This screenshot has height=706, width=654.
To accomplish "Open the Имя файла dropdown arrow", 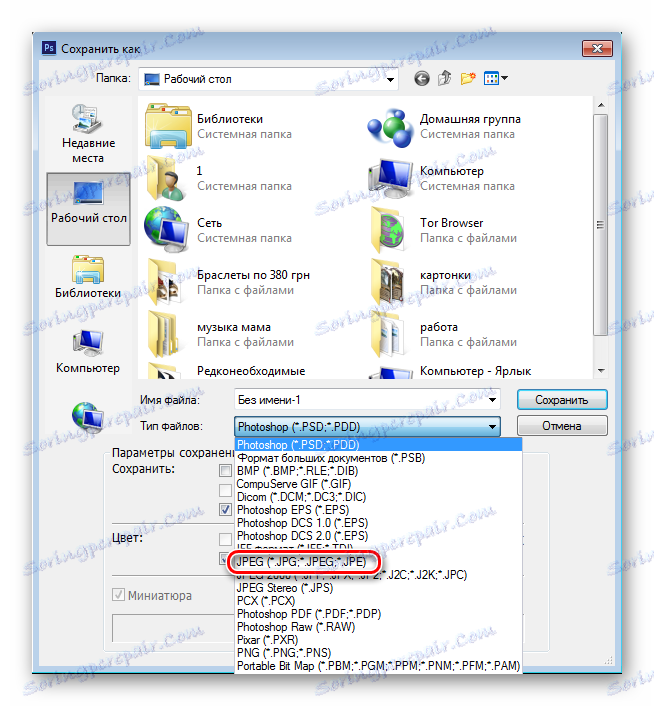I will tap(492, 400).
